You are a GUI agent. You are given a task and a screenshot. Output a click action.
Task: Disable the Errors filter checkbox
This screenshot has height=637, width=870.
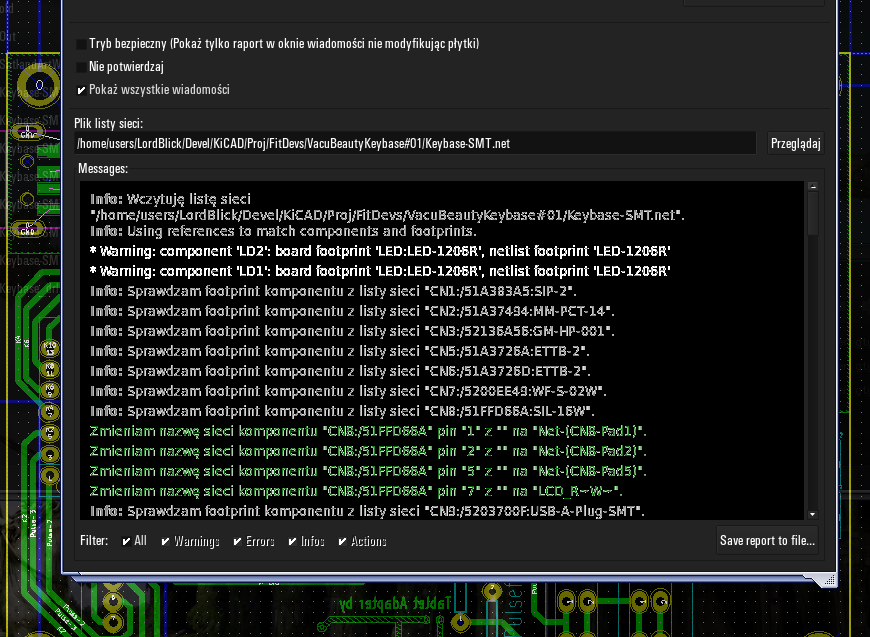pos(238,541)
